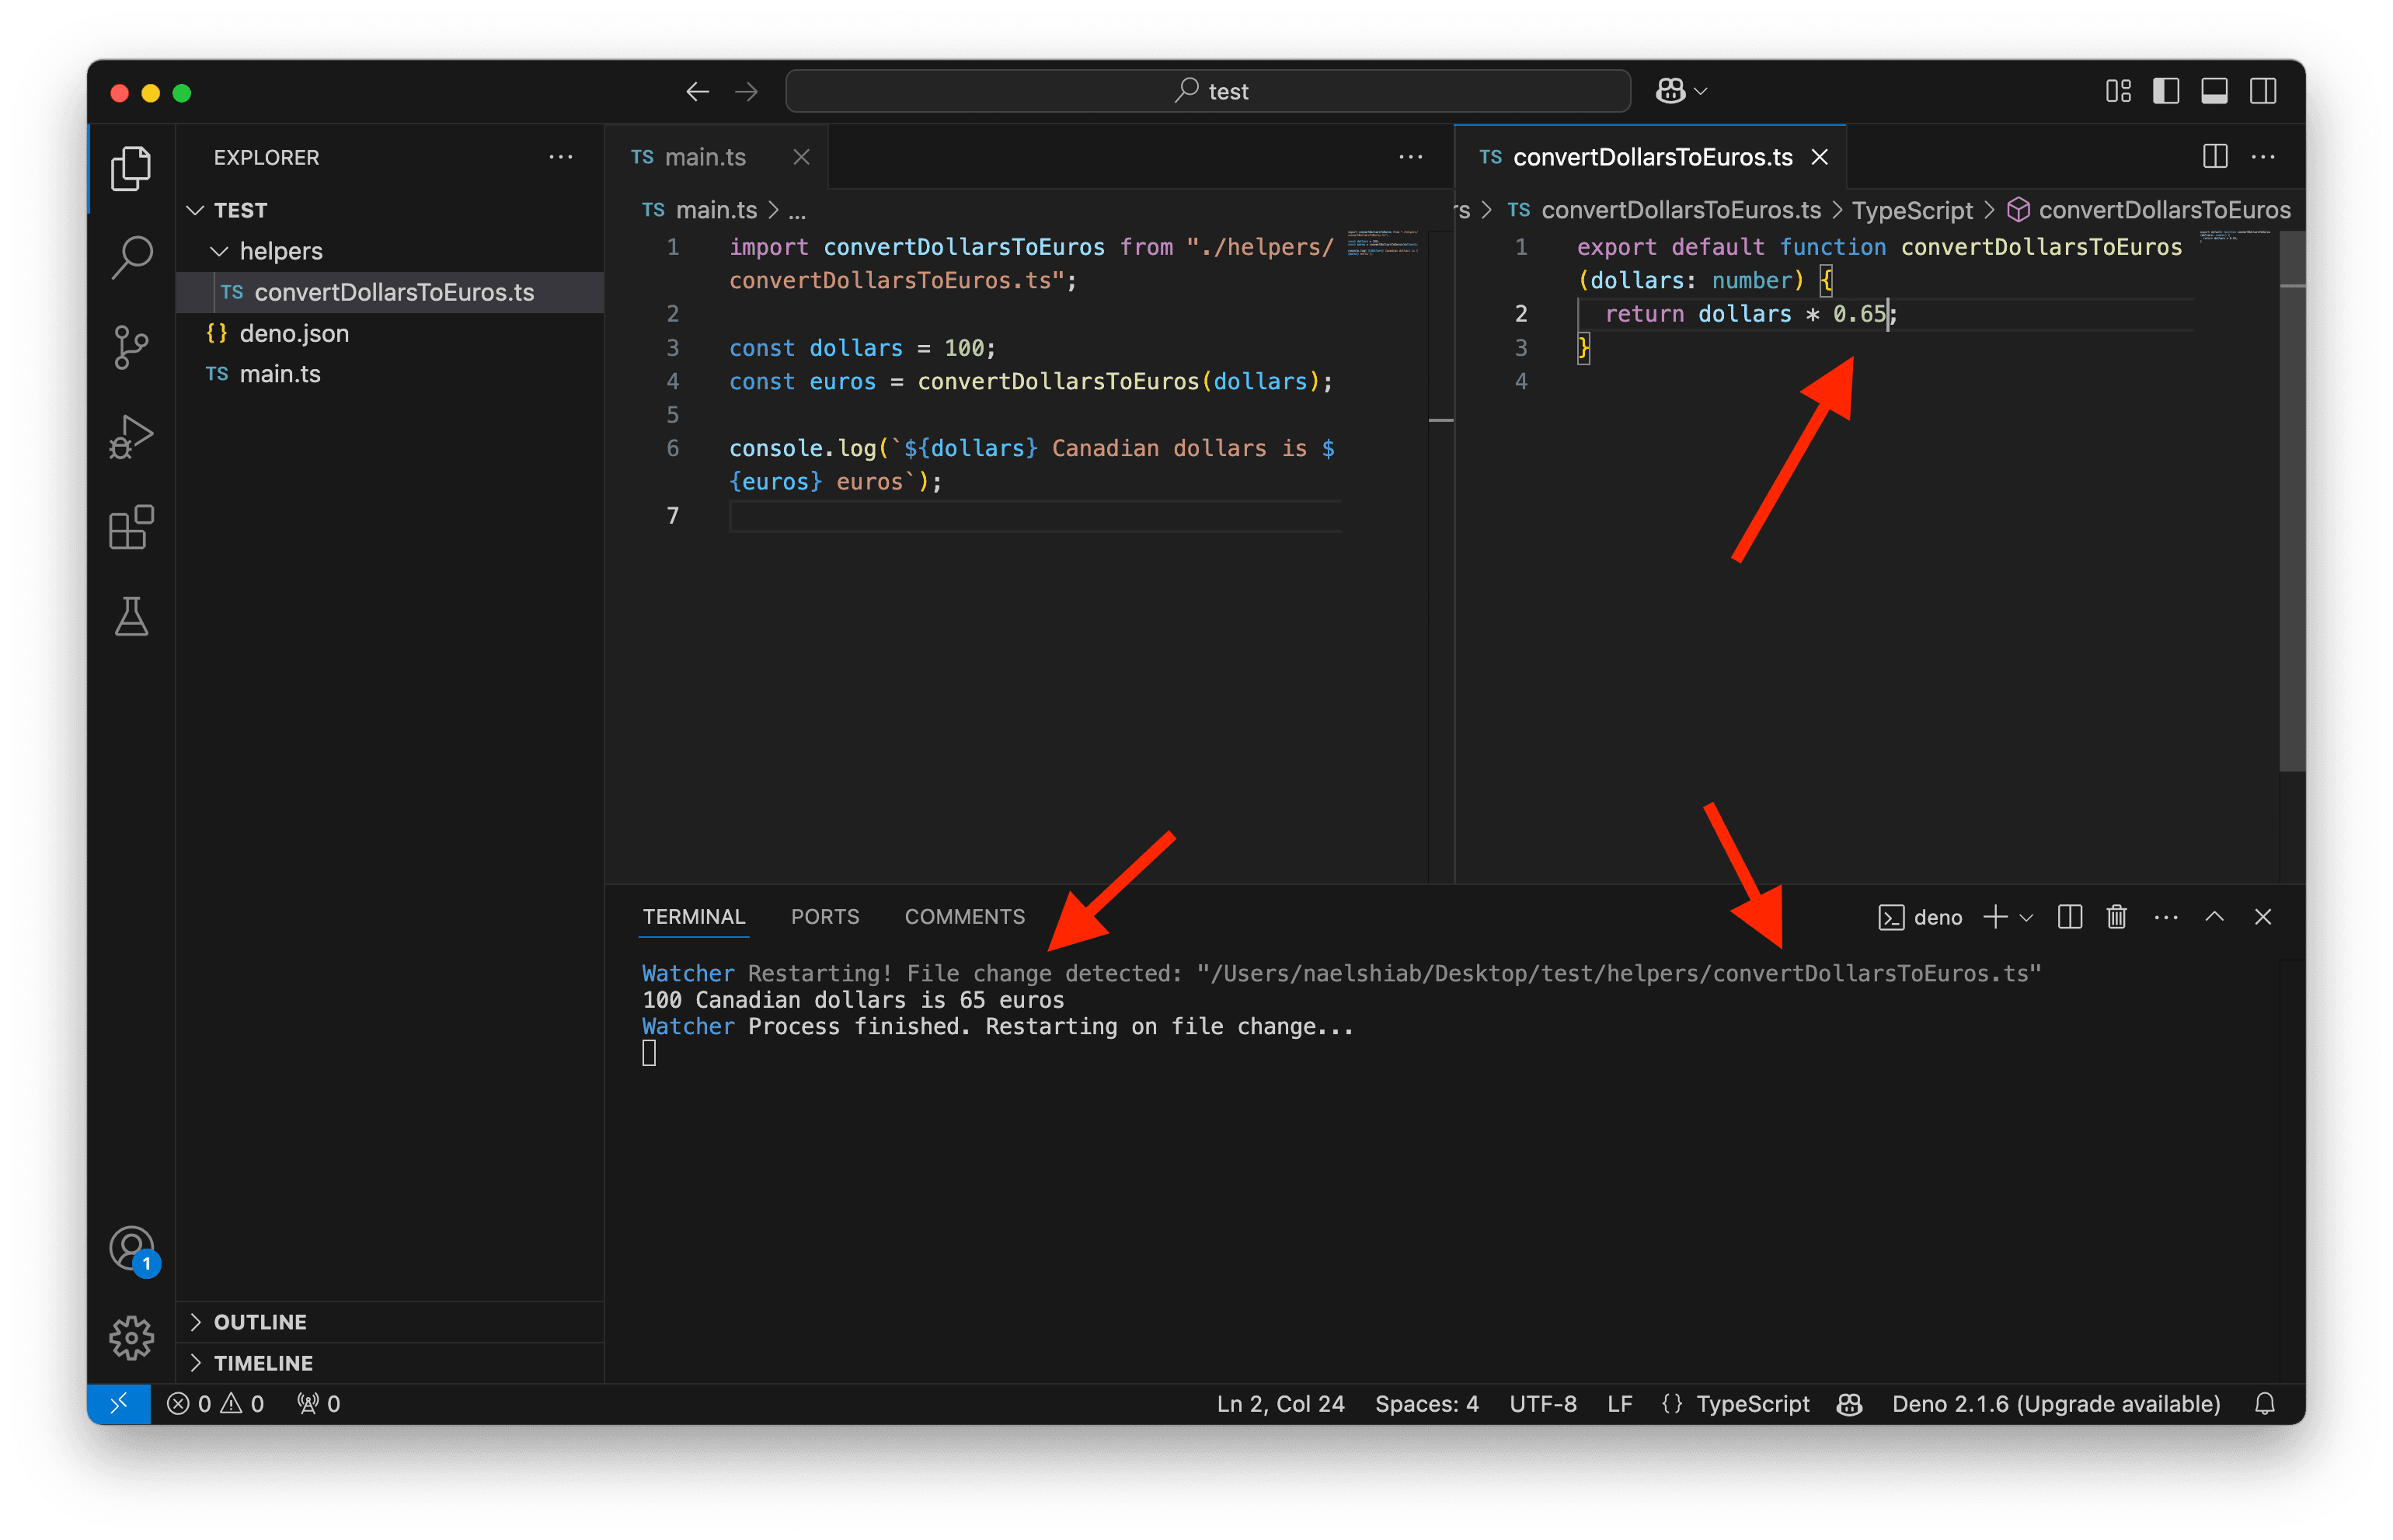Open the Search view in activity bar
This screenshot has height=1540, width=2393.
tap(131, 258)
